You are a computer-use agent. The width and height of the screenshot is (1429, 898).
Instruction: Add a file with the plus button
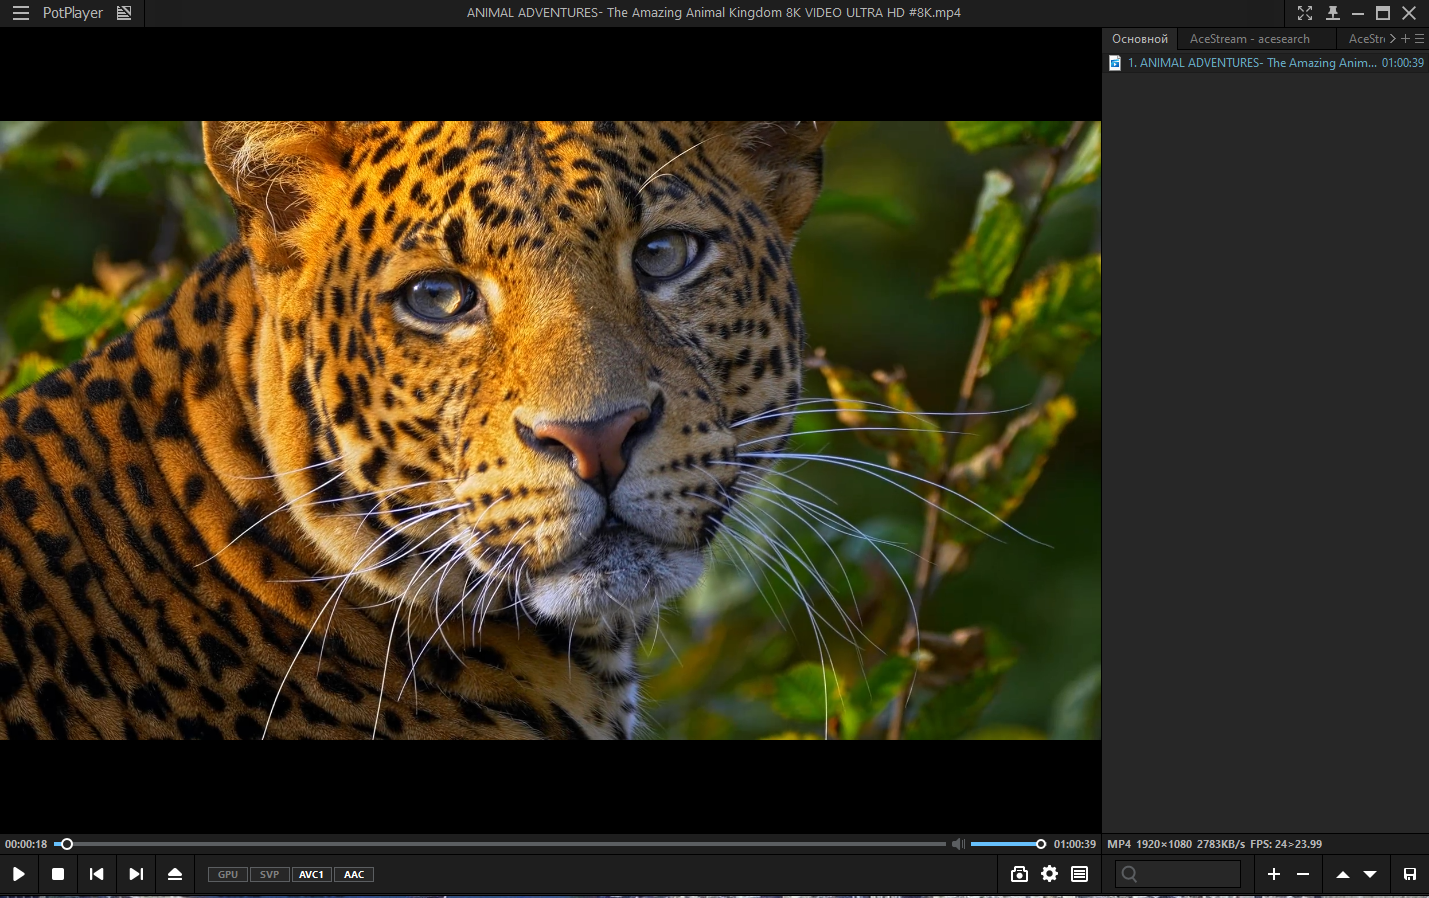1274,873
